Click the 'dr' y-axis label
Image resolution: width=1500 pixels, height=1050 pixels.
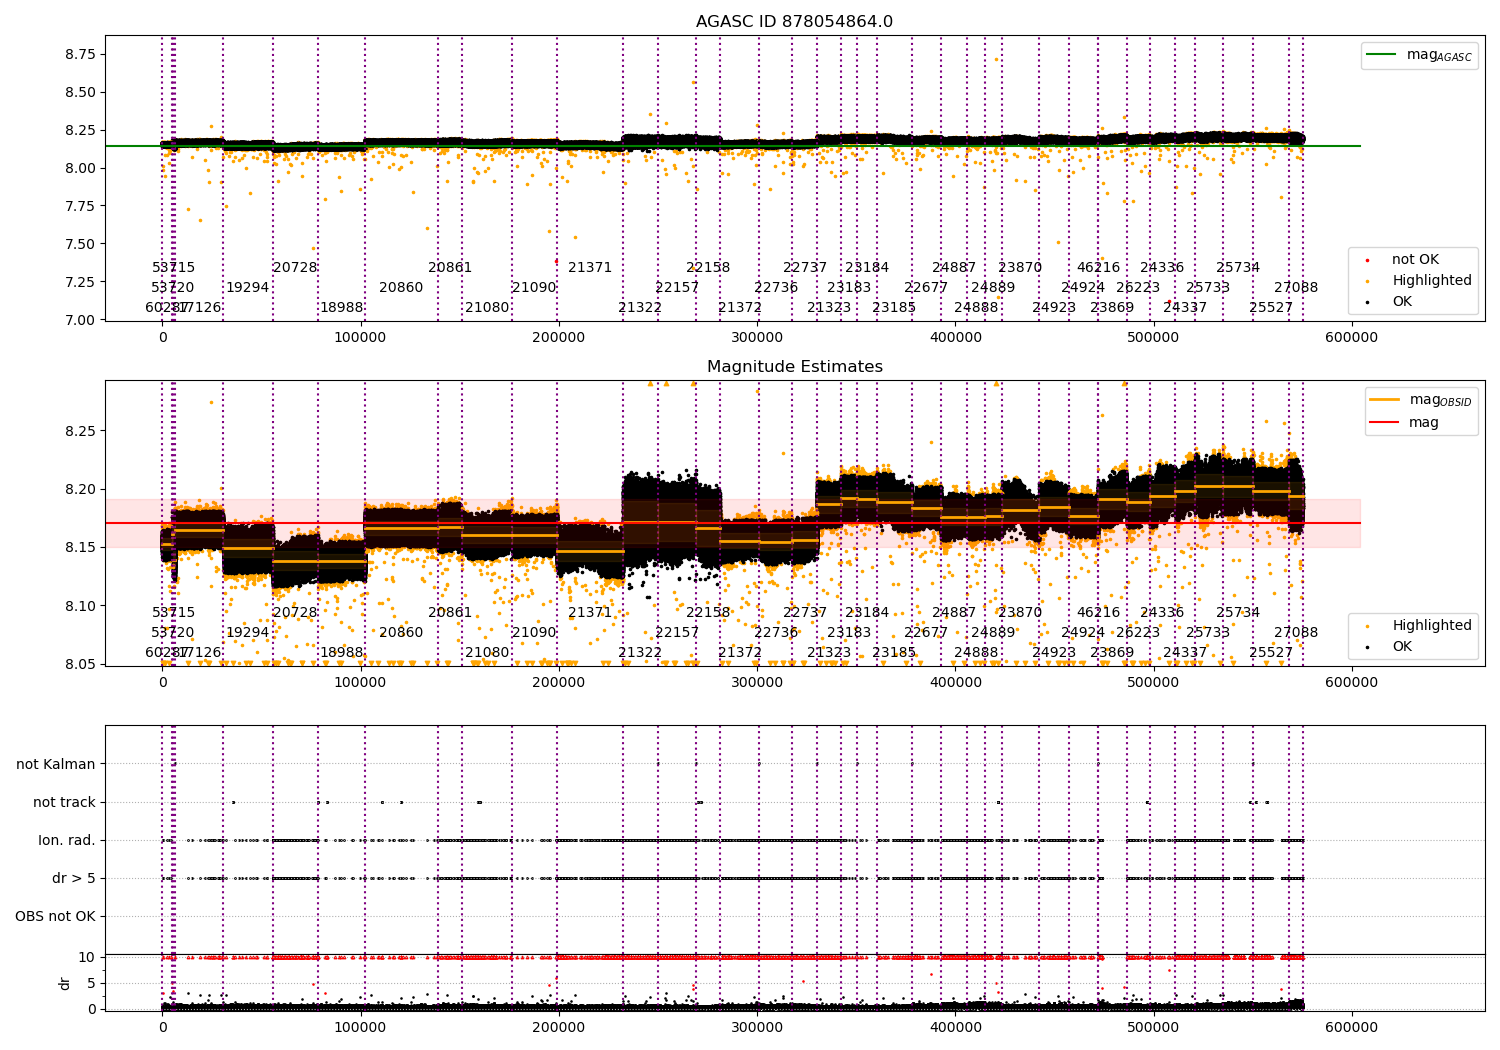point(64,983)
